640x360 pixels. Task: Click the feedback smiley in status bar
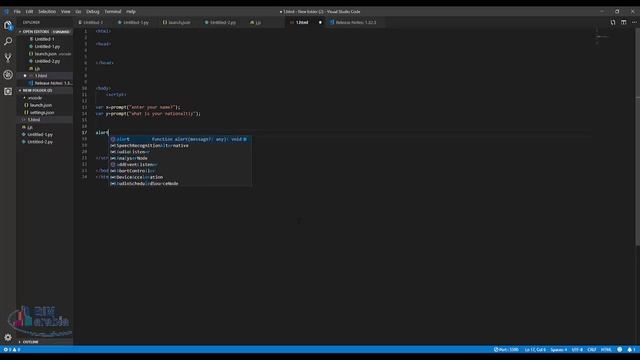click(x=620, y=349)
